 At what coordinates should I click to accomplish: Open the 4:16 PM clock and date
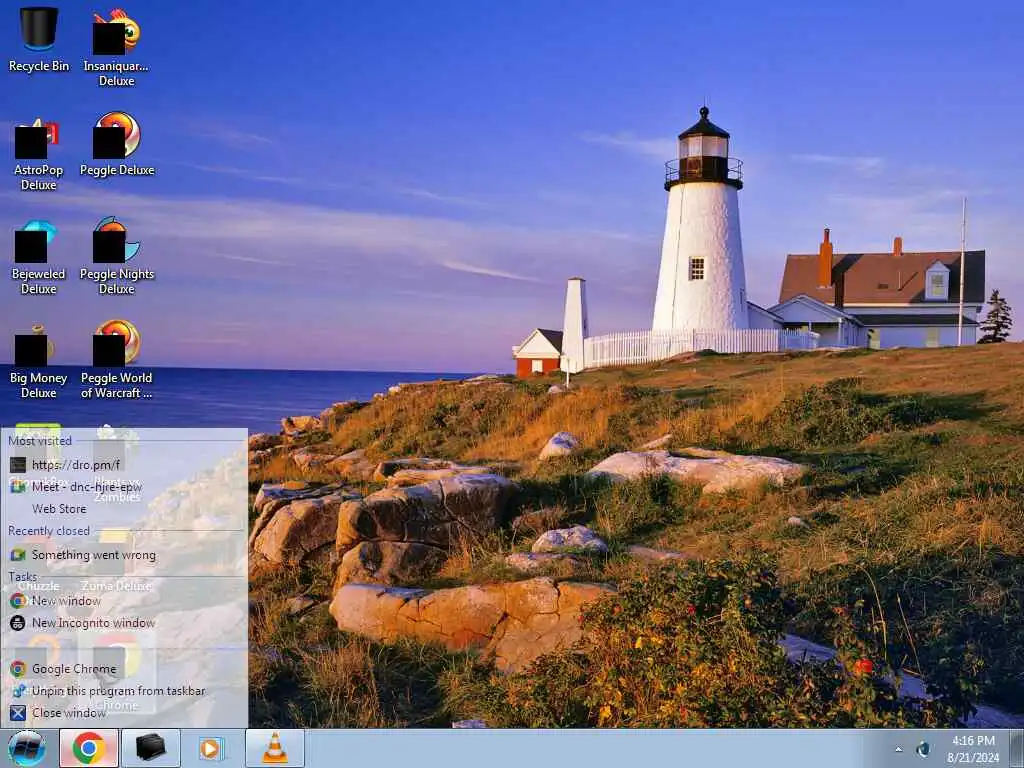tap(973, 749)
